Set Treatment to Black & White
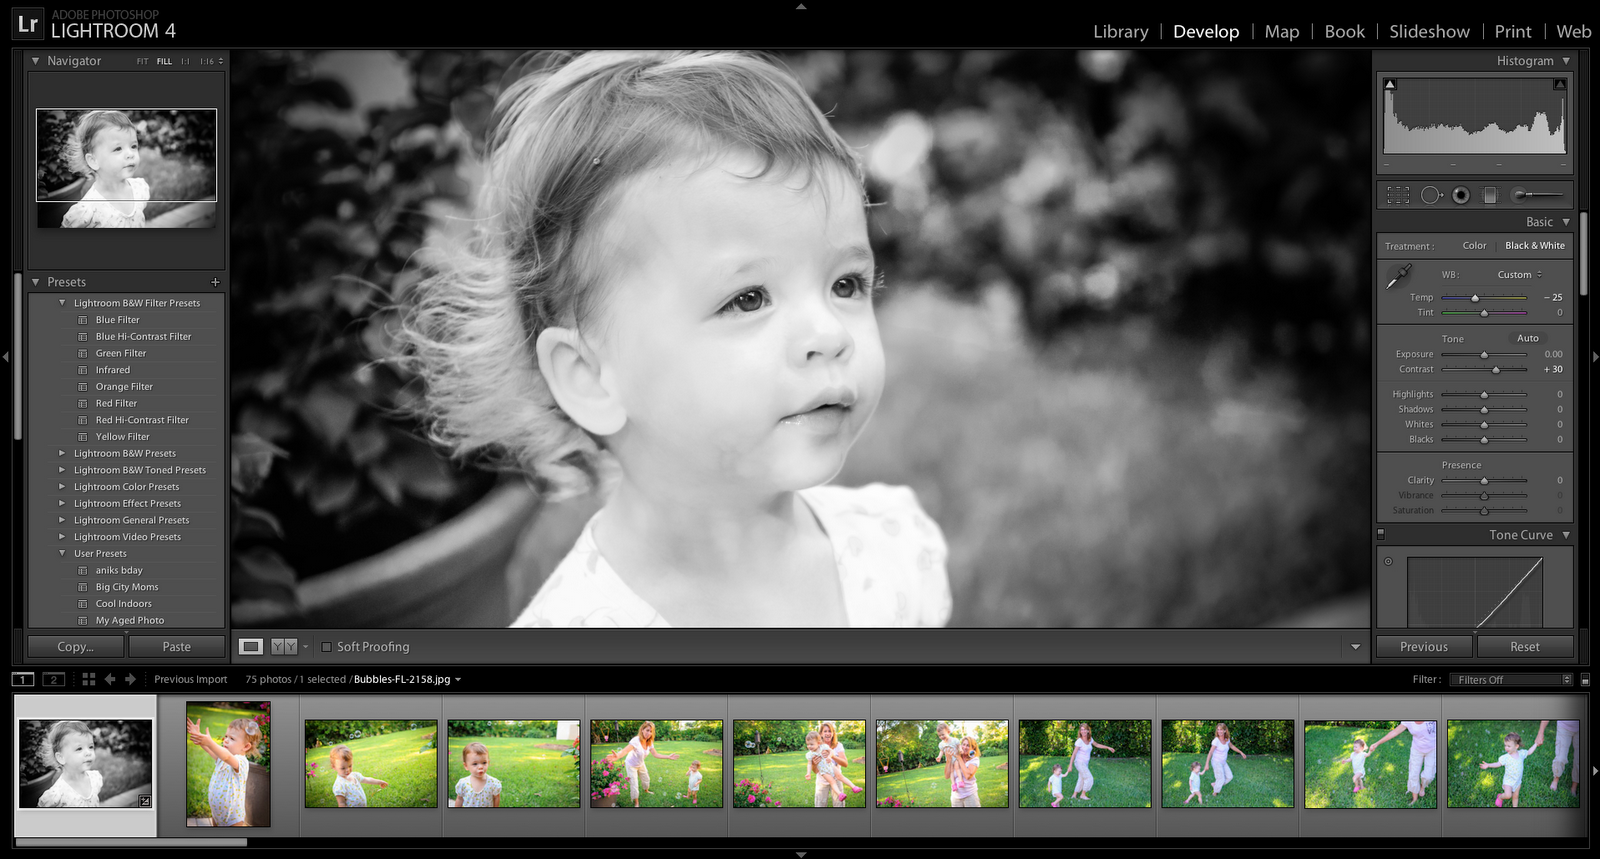This screenshot has height=859, width=1600. click(x=1535, y=246)
